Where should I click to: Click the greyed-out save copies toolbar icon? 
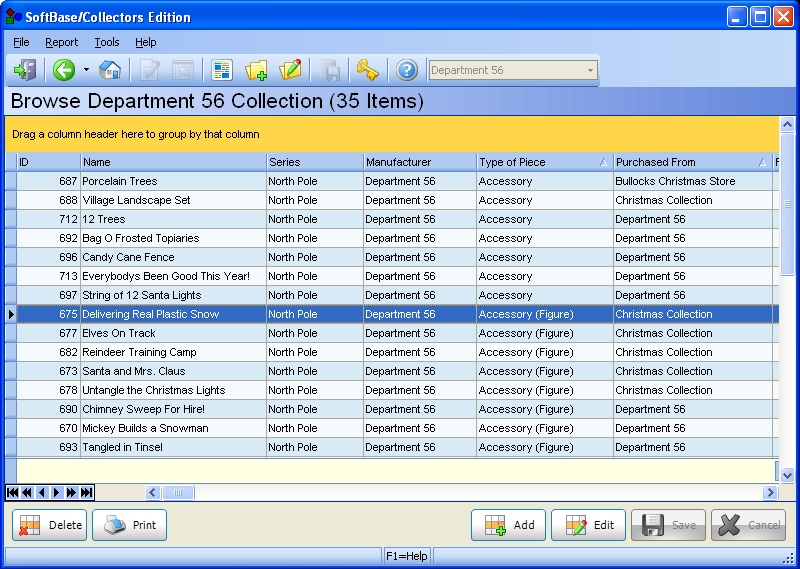tap(329, 70)
